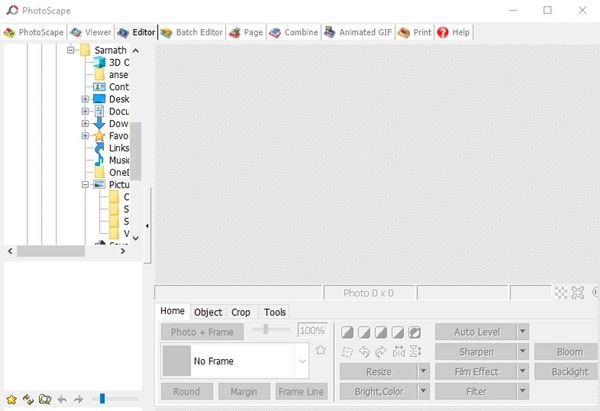Switch to the Object tab

pos(208,312)
